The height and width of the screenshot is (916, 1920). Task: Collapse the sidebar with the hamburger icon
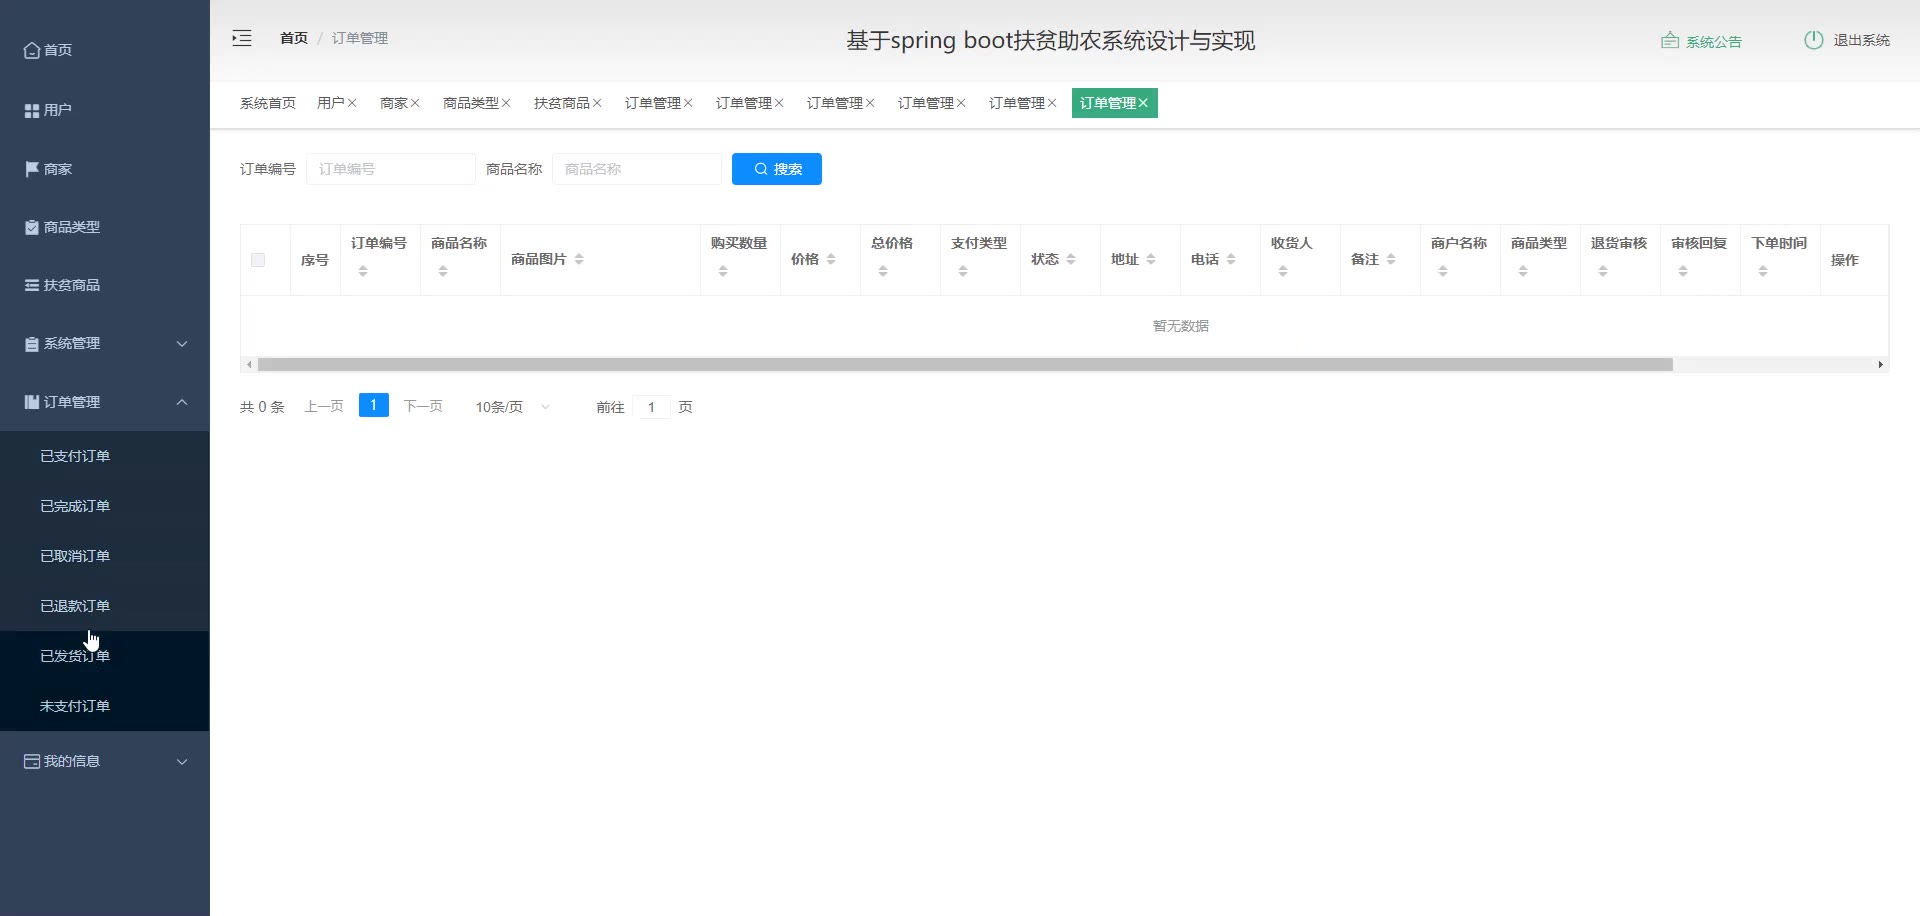pos(242,38)
